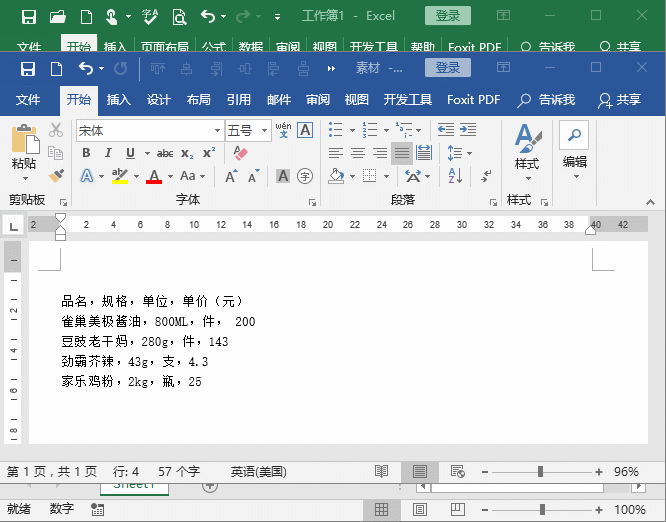Click Undo in the Word quick access toolbar
Viewport: 666px width, 522px height.
click(86, 68)
